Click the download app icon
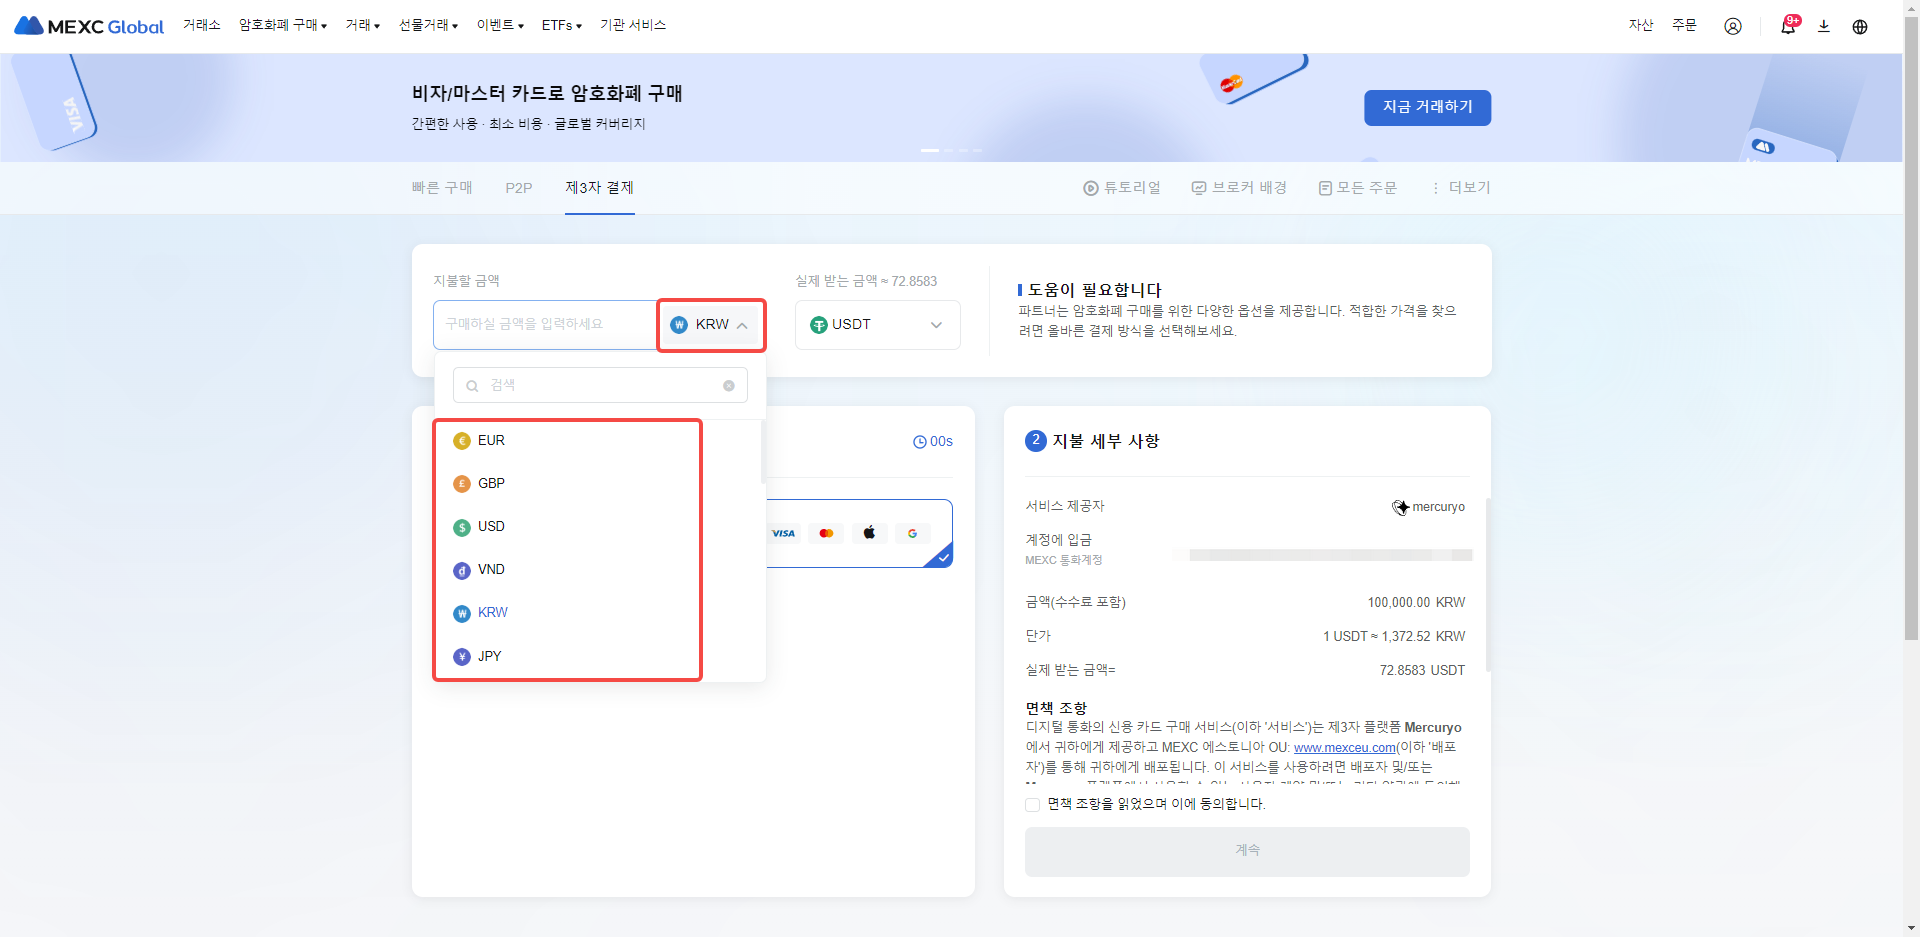 click(1823, 26)
